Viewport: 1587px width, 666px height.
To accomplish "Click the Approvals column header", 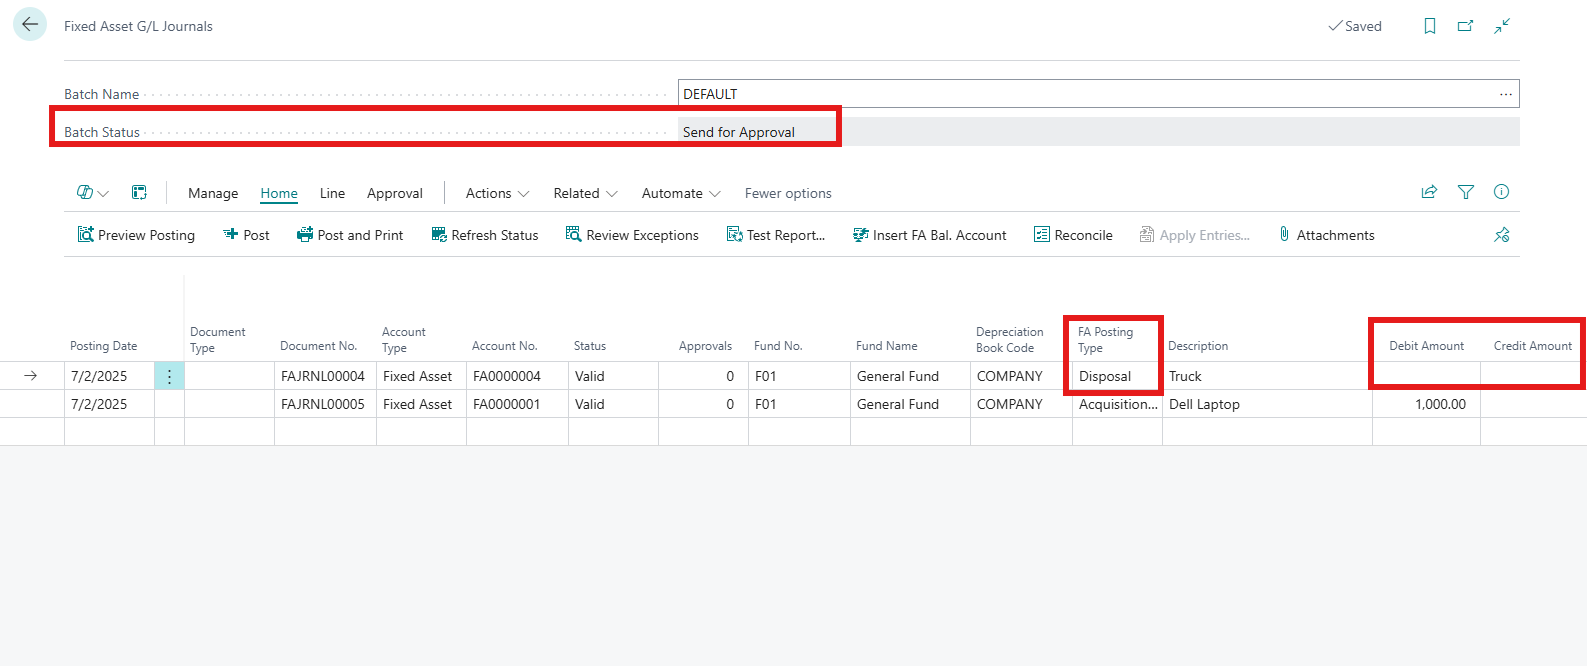I will click(705, 346).
